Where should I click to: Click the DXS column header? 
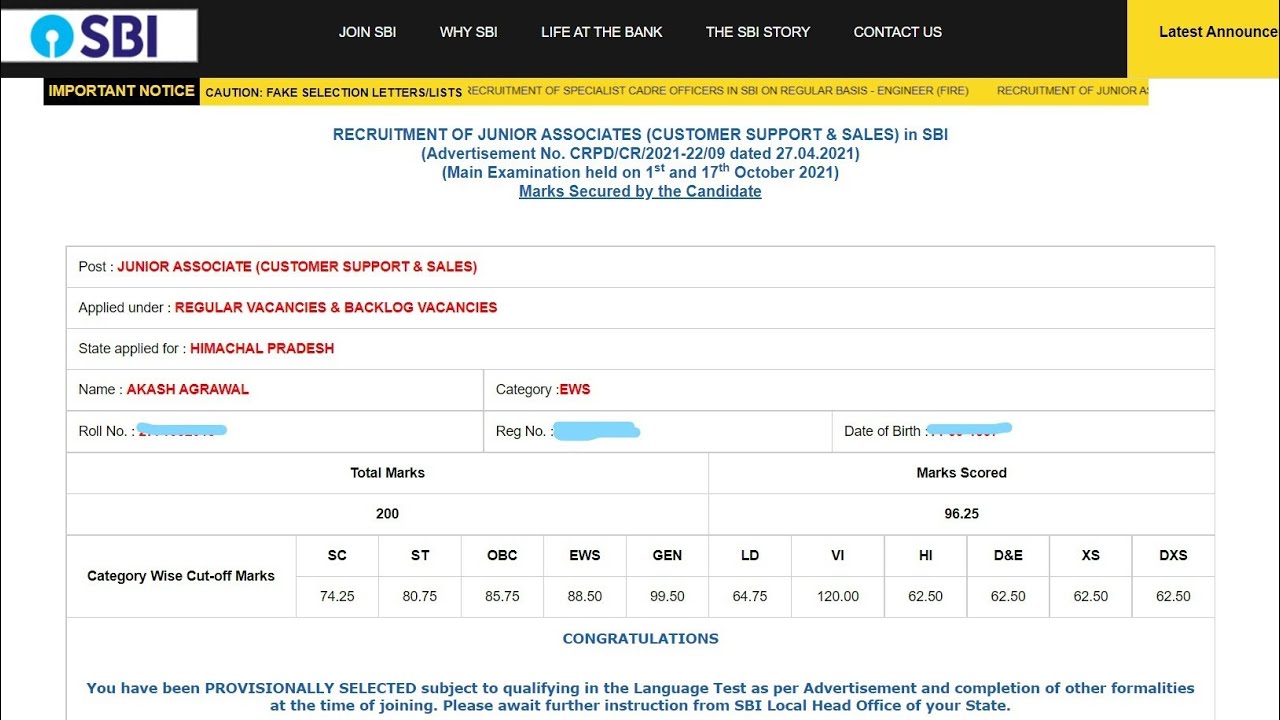pos(1173,555)
